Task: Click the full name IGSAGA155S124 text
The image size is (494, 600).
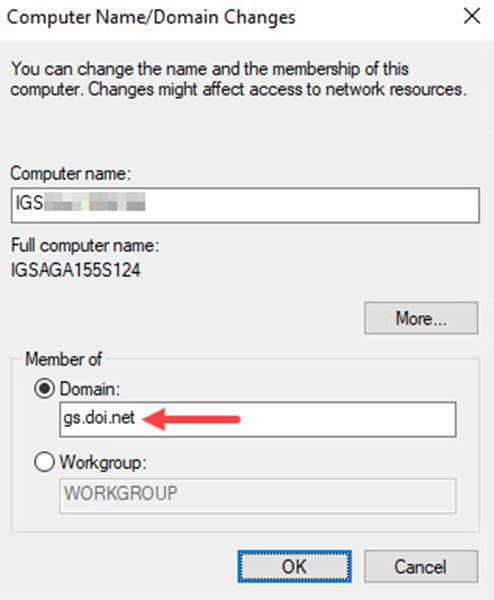Action: click(x=75, y=270)
